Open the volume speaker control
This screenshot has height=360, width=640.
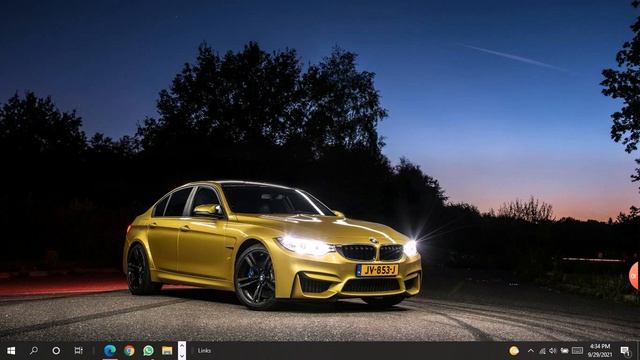pyautogui.click(x=553, y=351)
